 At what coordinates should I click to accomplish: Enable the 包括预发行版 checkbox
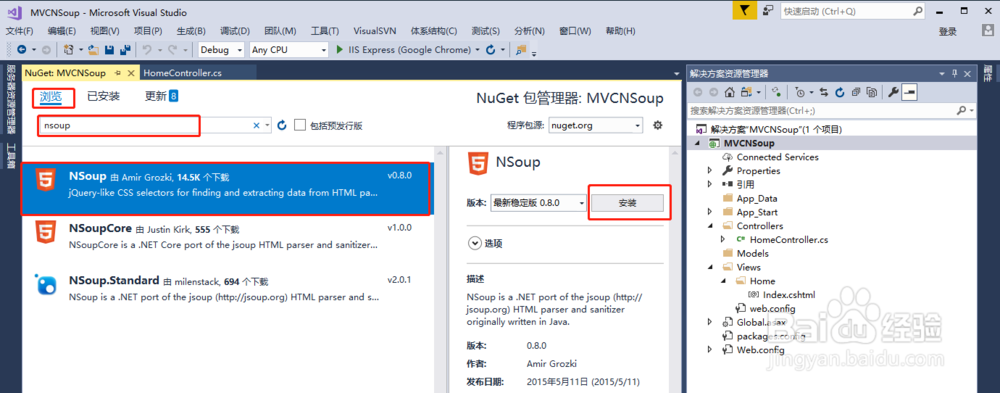[x=300, y=126]
